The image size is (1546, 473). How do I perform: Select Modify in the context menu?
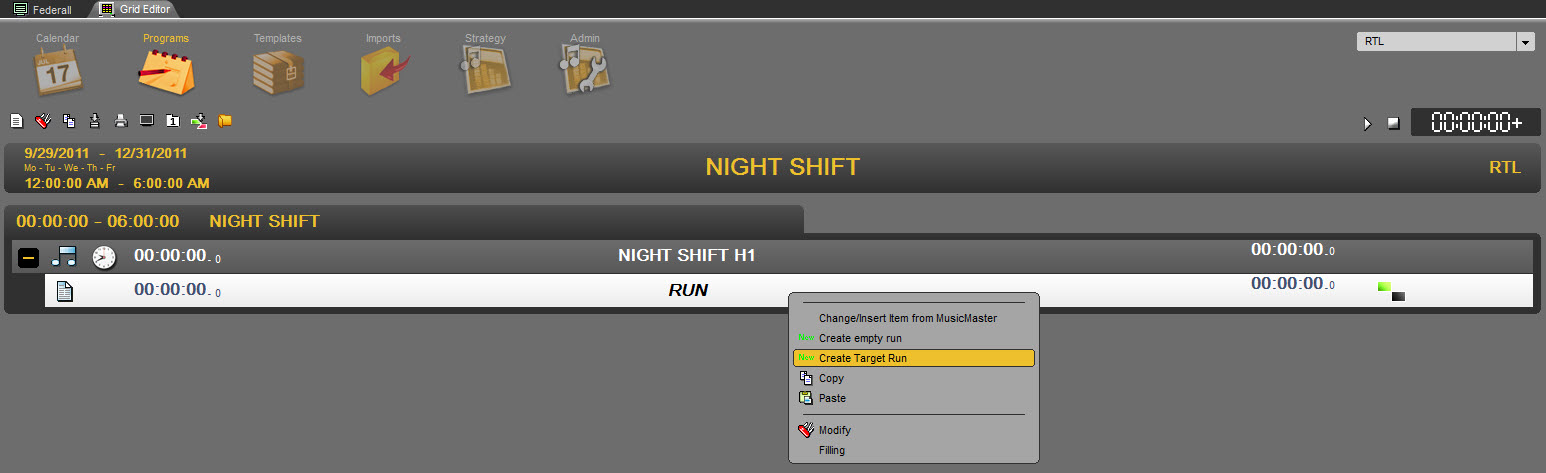coord(834,430)
